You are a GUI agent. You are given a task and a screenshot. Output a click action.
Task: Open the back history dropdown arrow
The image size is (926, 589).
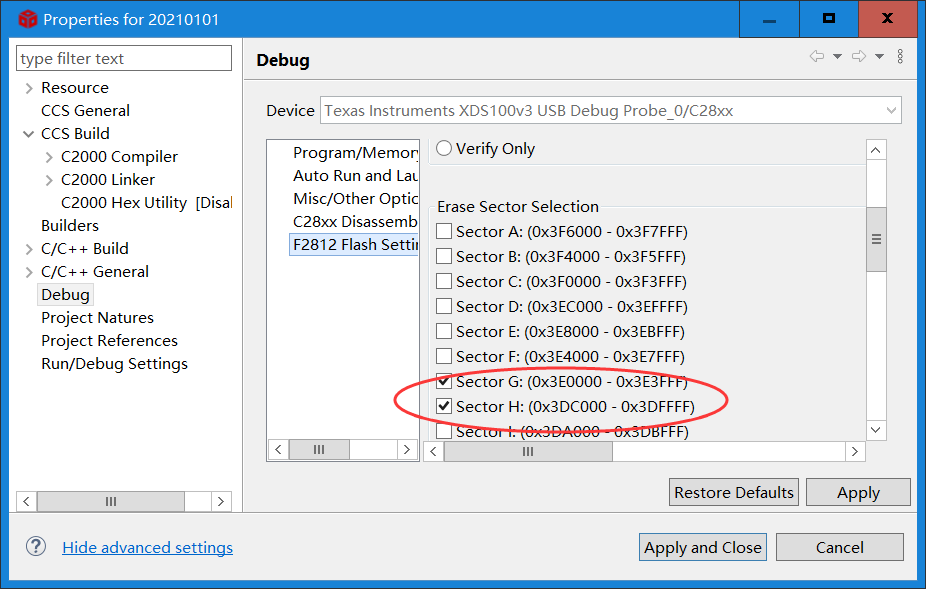(837, 57)
